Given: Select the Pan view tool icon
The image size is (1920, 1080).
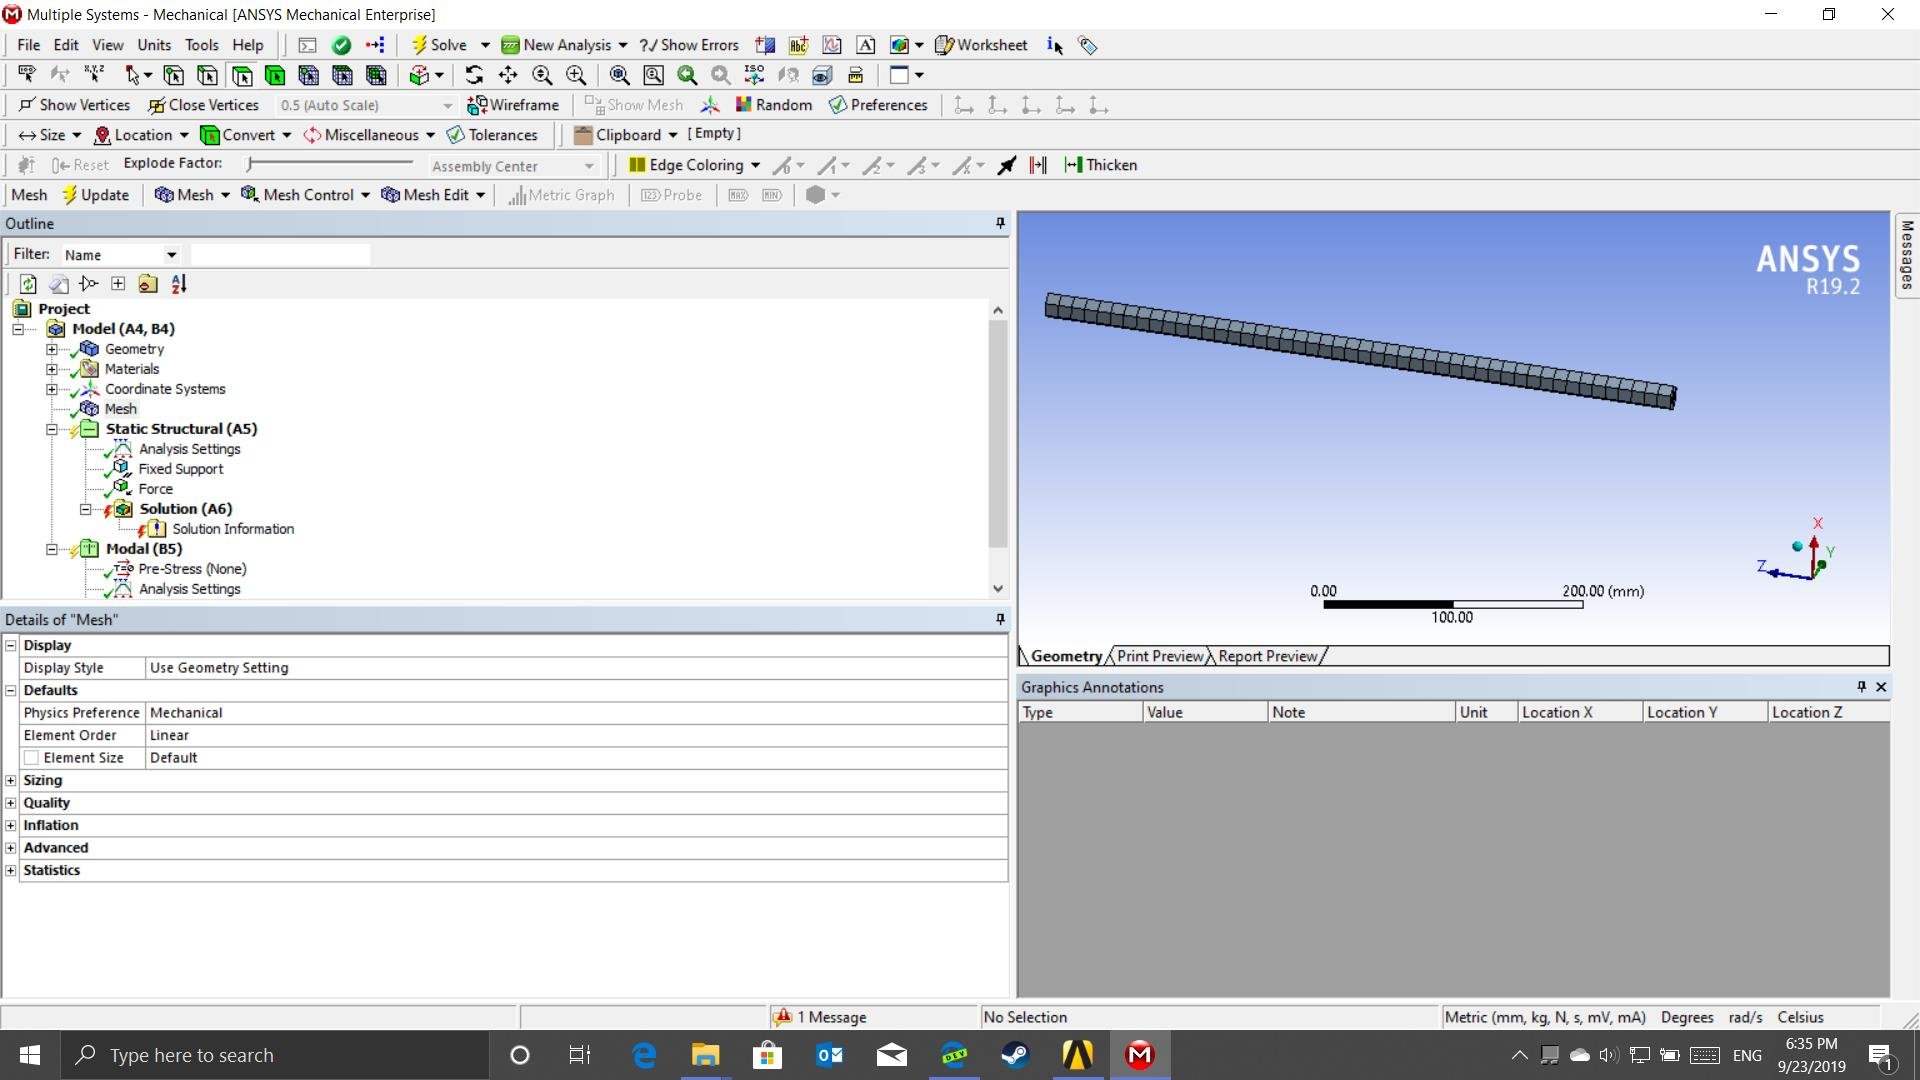Looking at the screenshot, I should click(508, 75).
